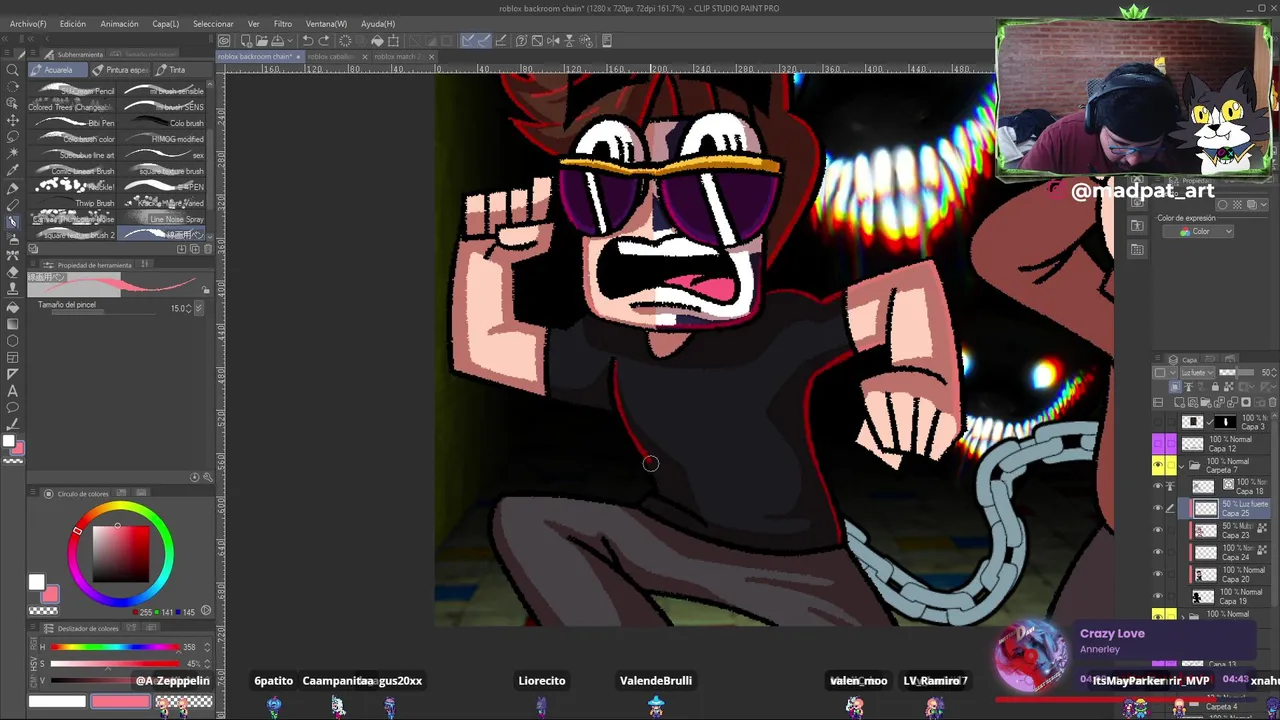Image resolution: width=1280 pixels, height=720 pixels.
Task: Toggle visibility of Capa 19 layer
Action: tap(1158, 596)
